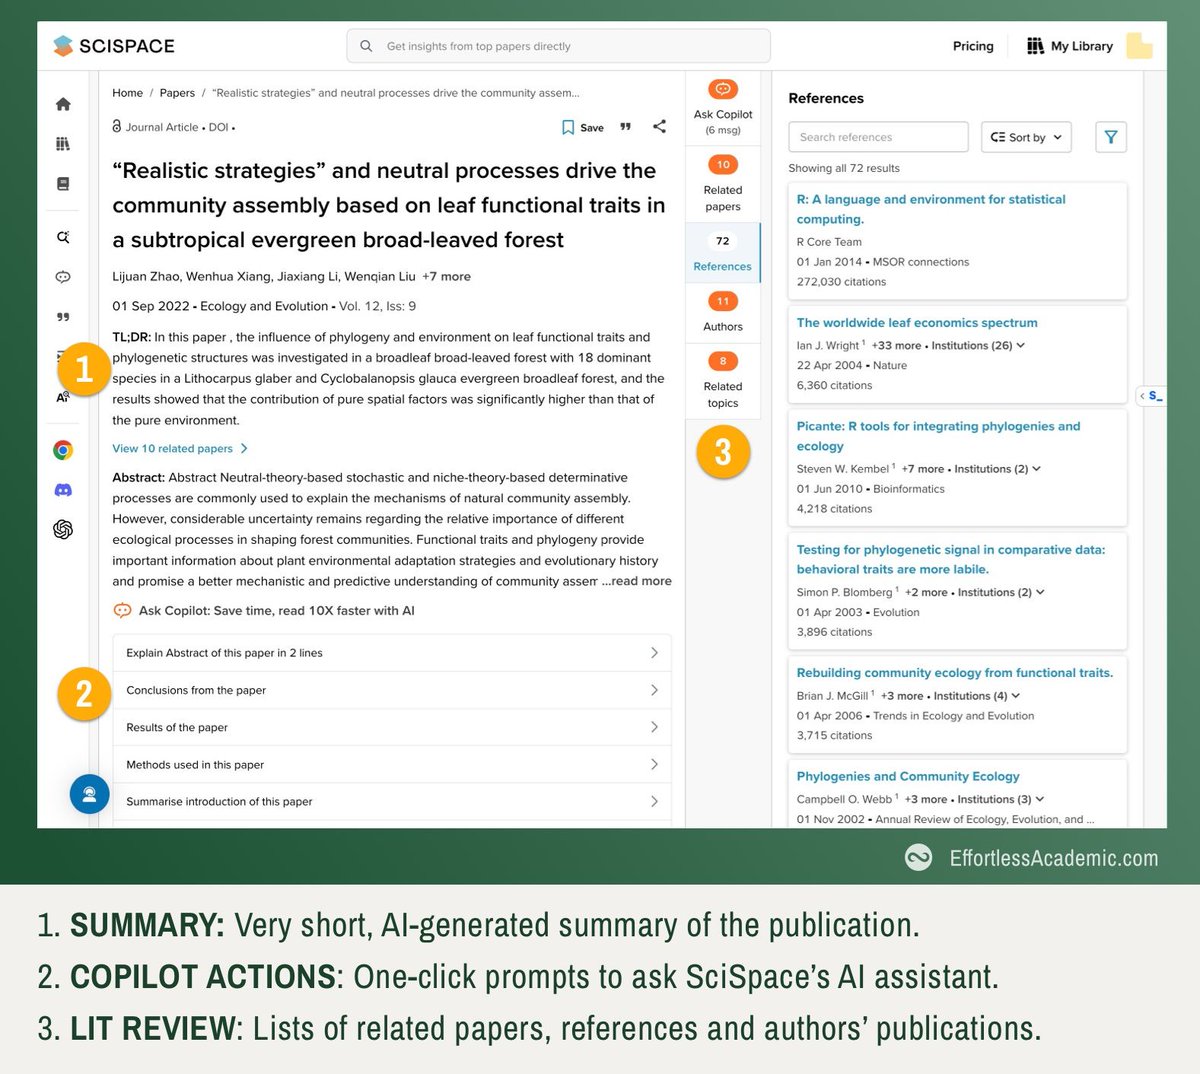Show '+7 more' authors
The height and width of the screenshot is (1074, 1200).
446,276
